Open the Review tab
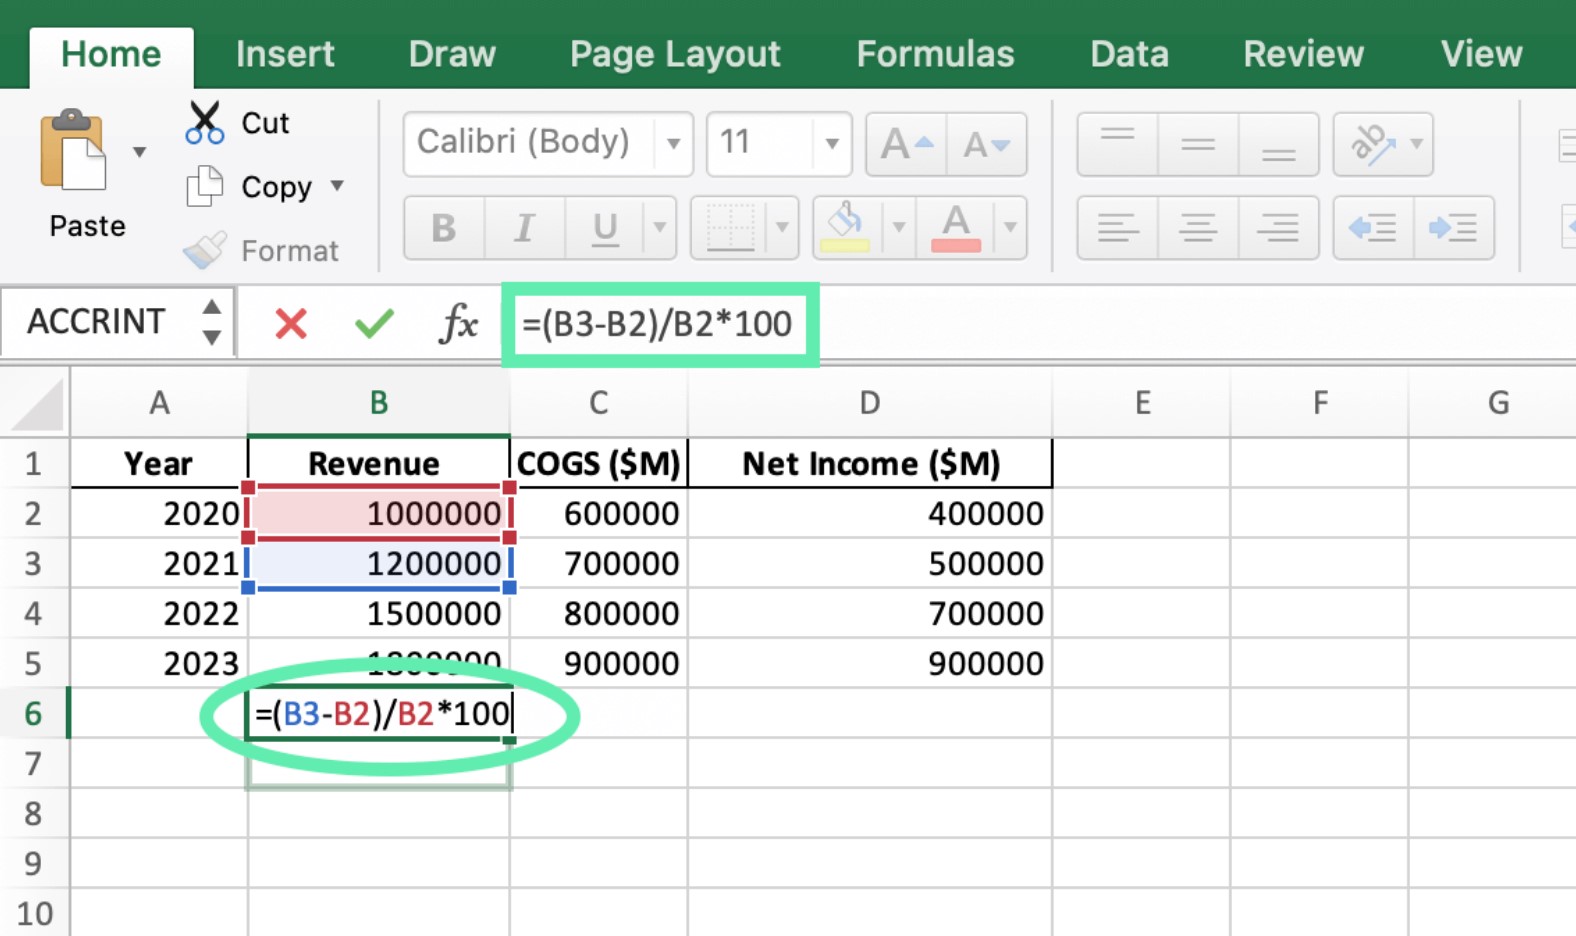Screen dimensions: 1576x936 [x=1303, y=54]
